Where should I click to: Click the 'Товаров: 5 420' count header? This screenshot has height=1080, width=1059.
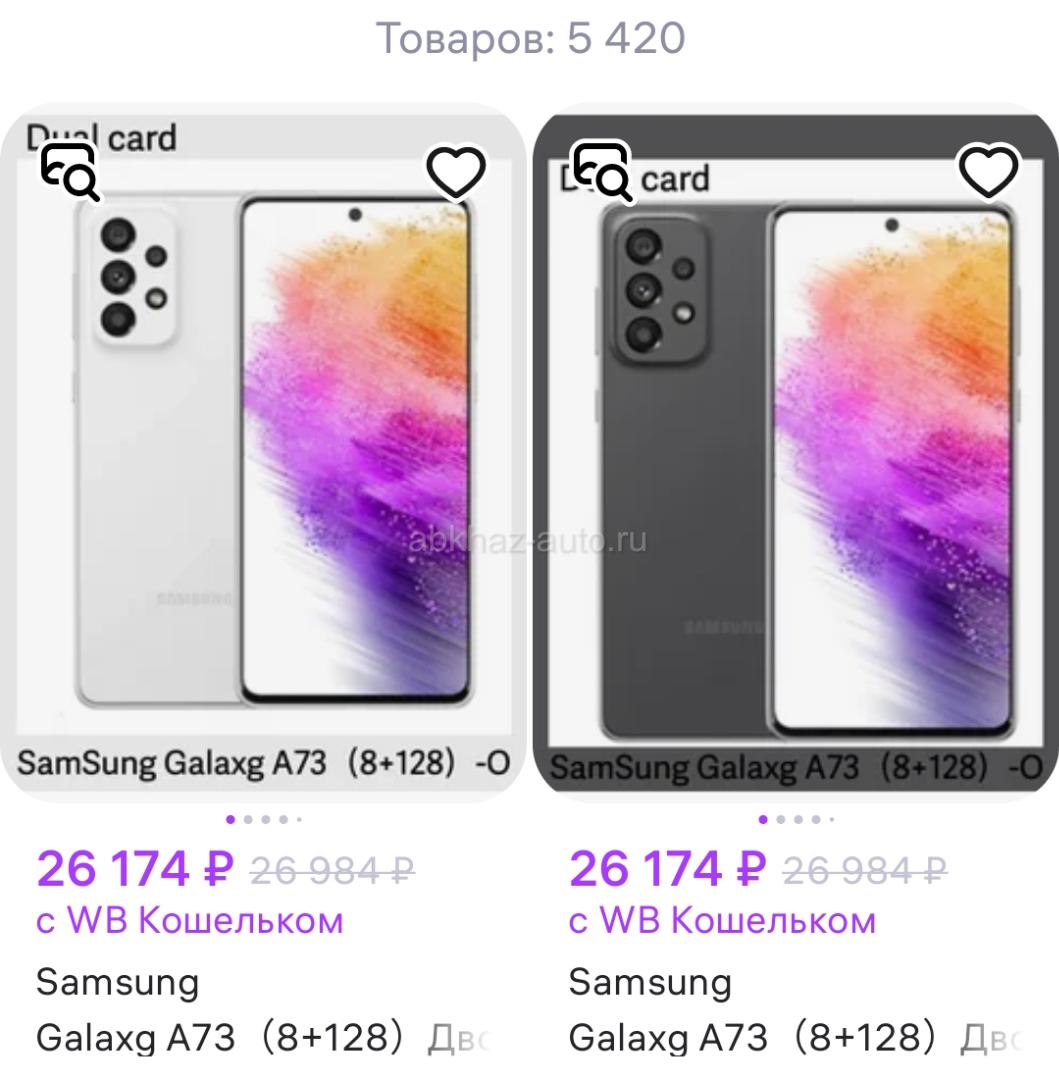[x=530, y=38]
